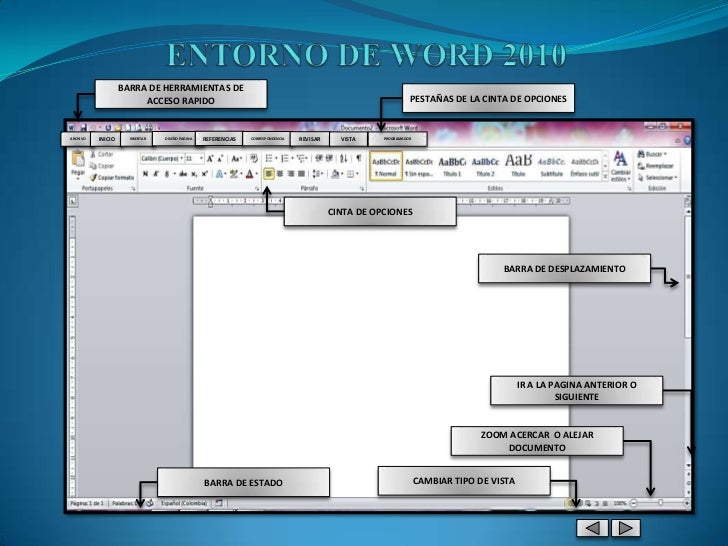
Task: Apply the Énfasis sutil style
Action: pyautogui.click(x=585, y=166)
